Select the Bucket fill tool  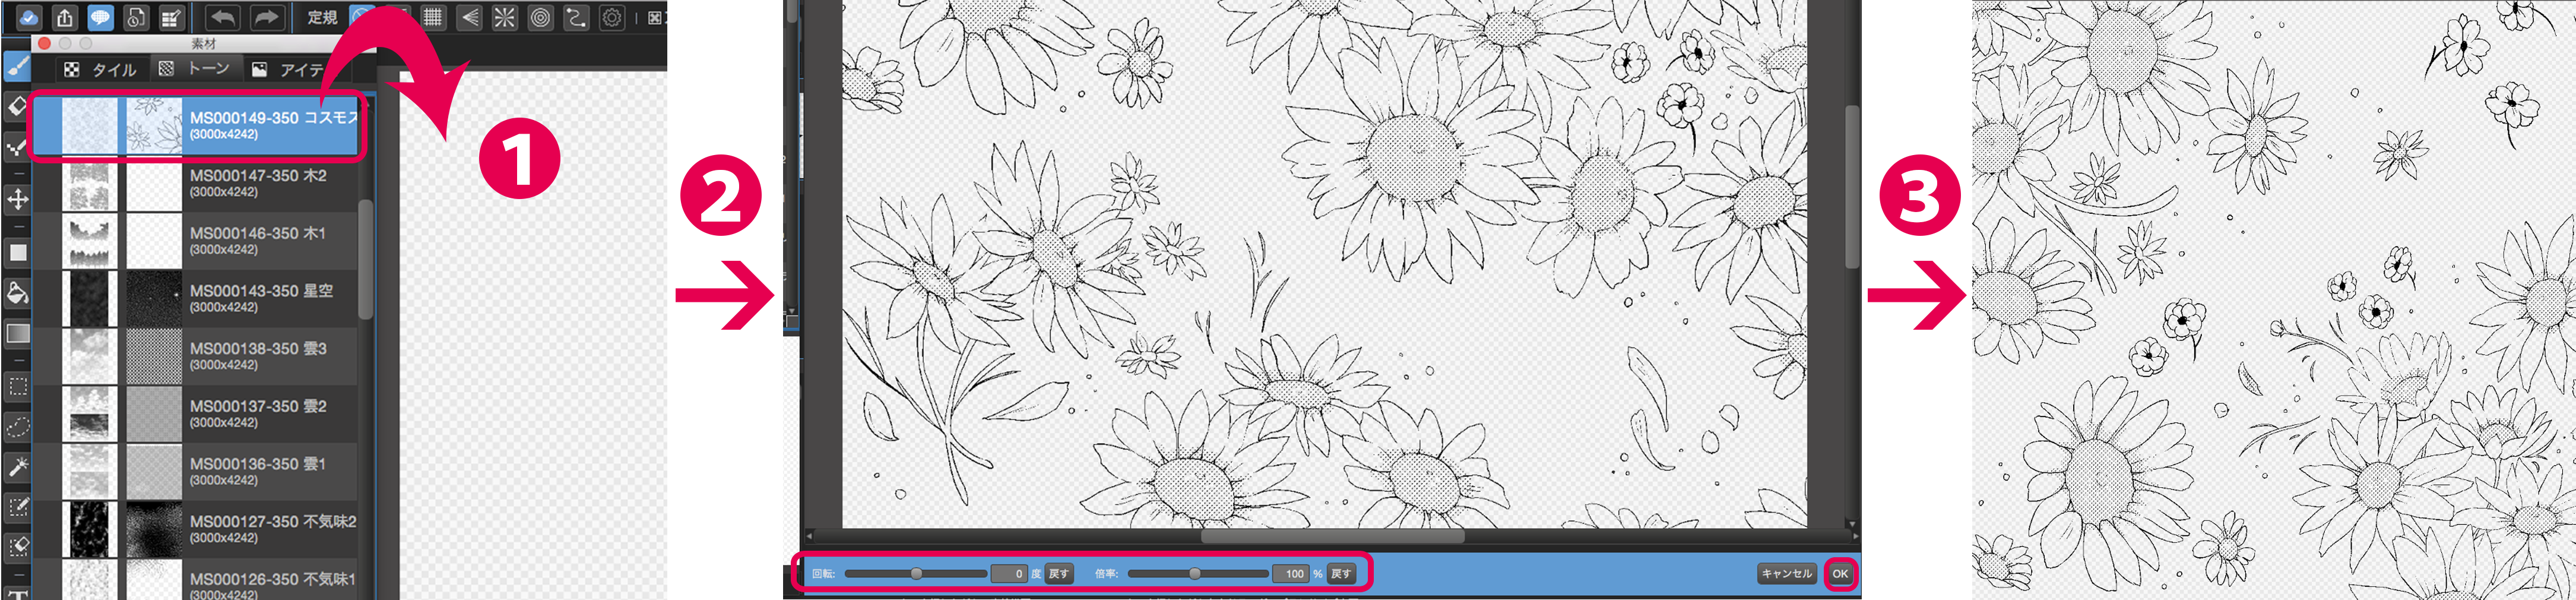[x=17, y=293]
